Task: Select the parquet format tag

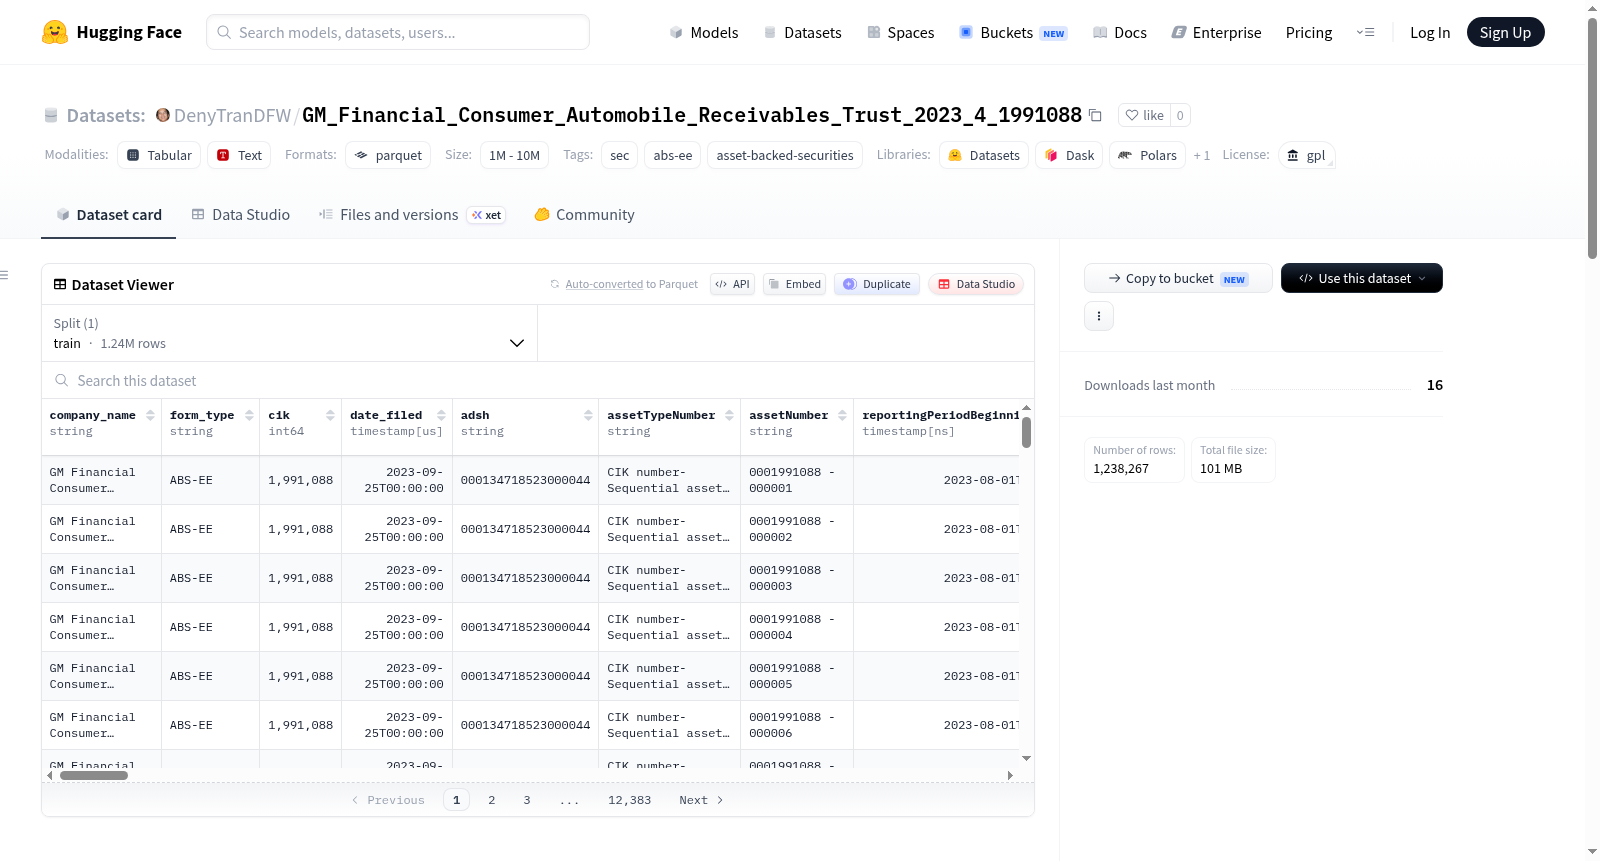Action: coord(388,155)
